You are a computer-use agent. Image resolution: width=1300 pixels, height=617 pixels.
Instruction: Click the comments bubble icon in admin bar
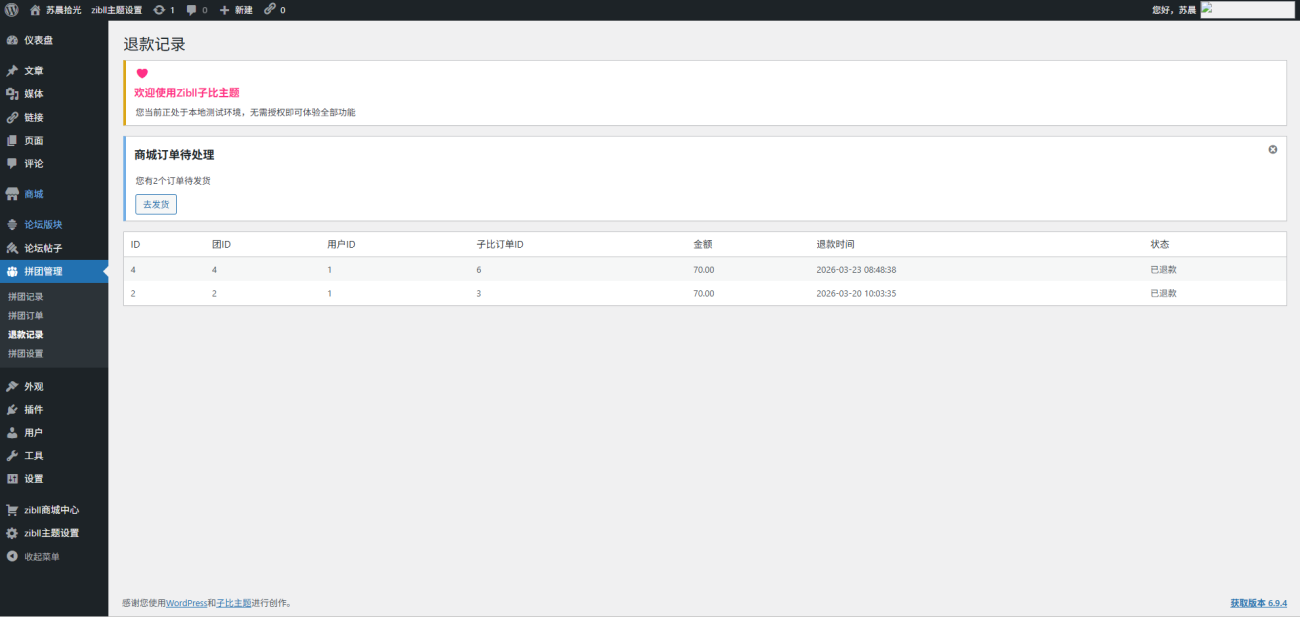[x=192, y=10]
